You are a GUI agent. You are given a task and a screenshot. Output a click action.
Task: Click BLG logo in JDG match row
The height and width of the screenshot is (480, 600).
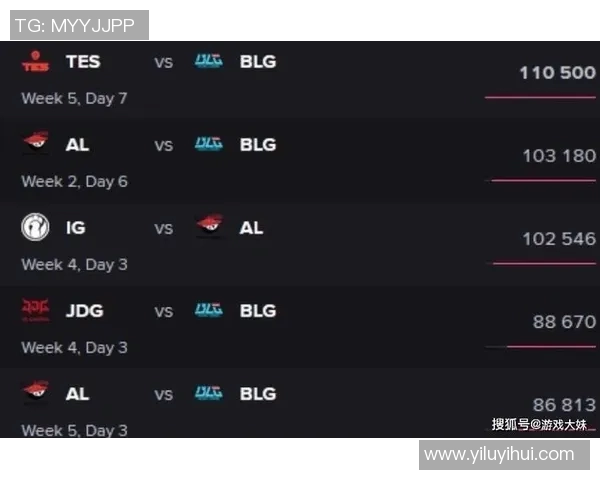click(x=209, y=310)
